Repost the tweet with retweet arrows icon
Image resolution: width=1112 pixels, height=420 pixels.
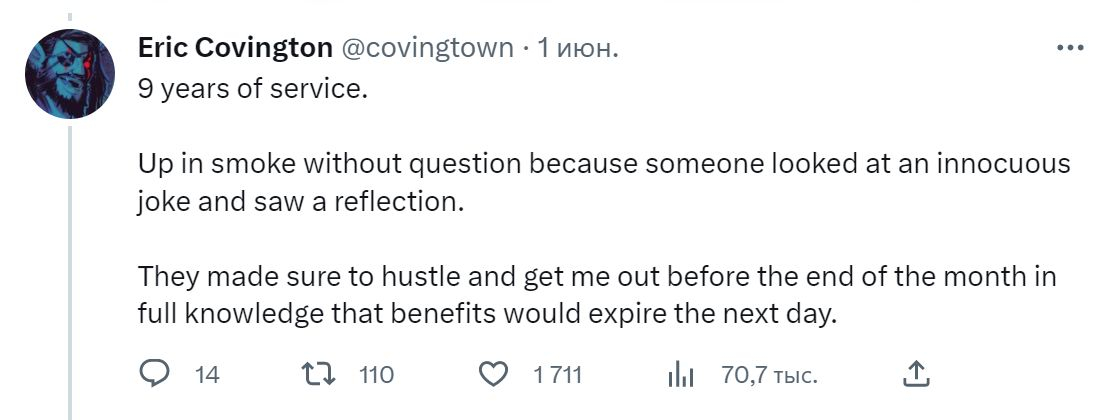pyautogui.click(x=318, y=375)
